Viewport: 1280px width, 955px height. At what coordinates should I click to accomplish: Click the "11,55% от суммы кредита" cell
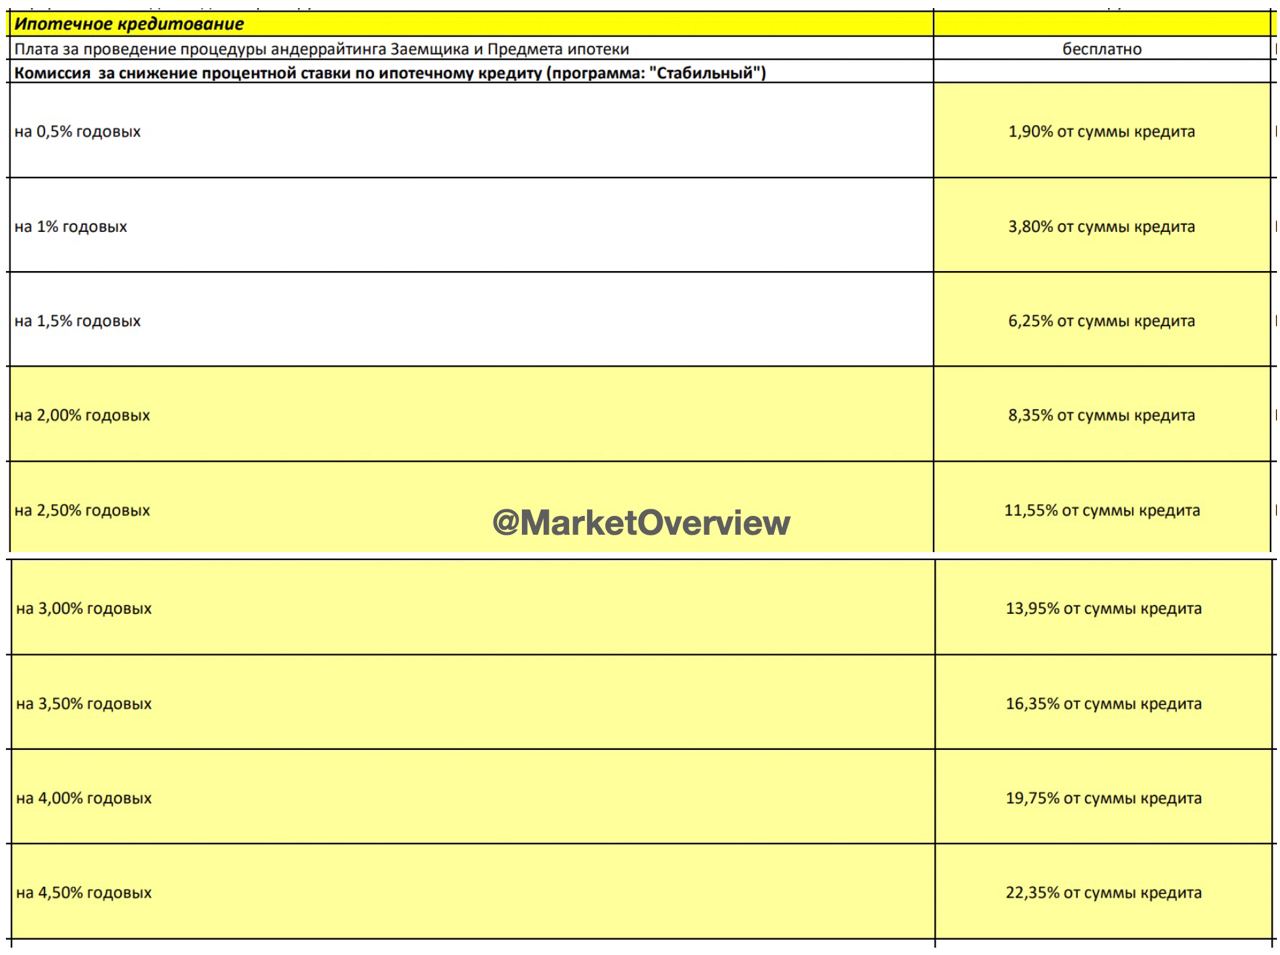pyautogui.click(x=1101, y=510)
